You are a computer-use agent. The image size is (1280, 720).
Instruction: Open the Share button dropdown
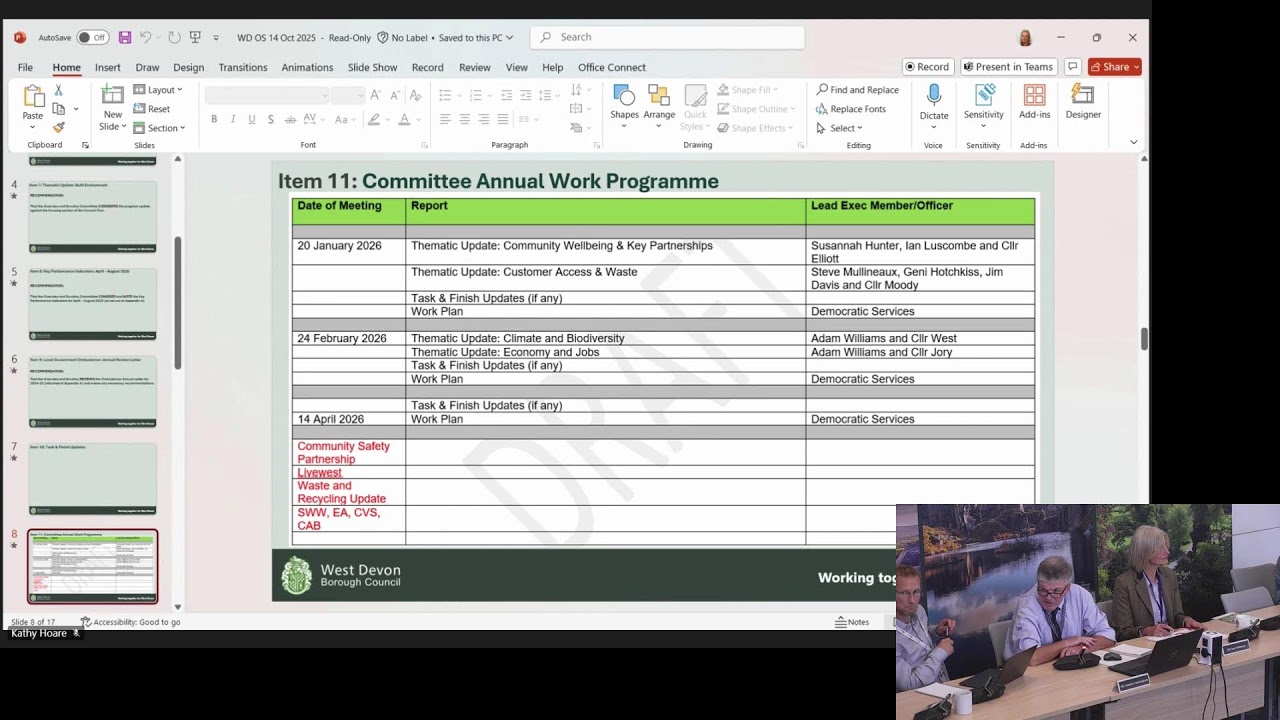tap(1136, 67)
